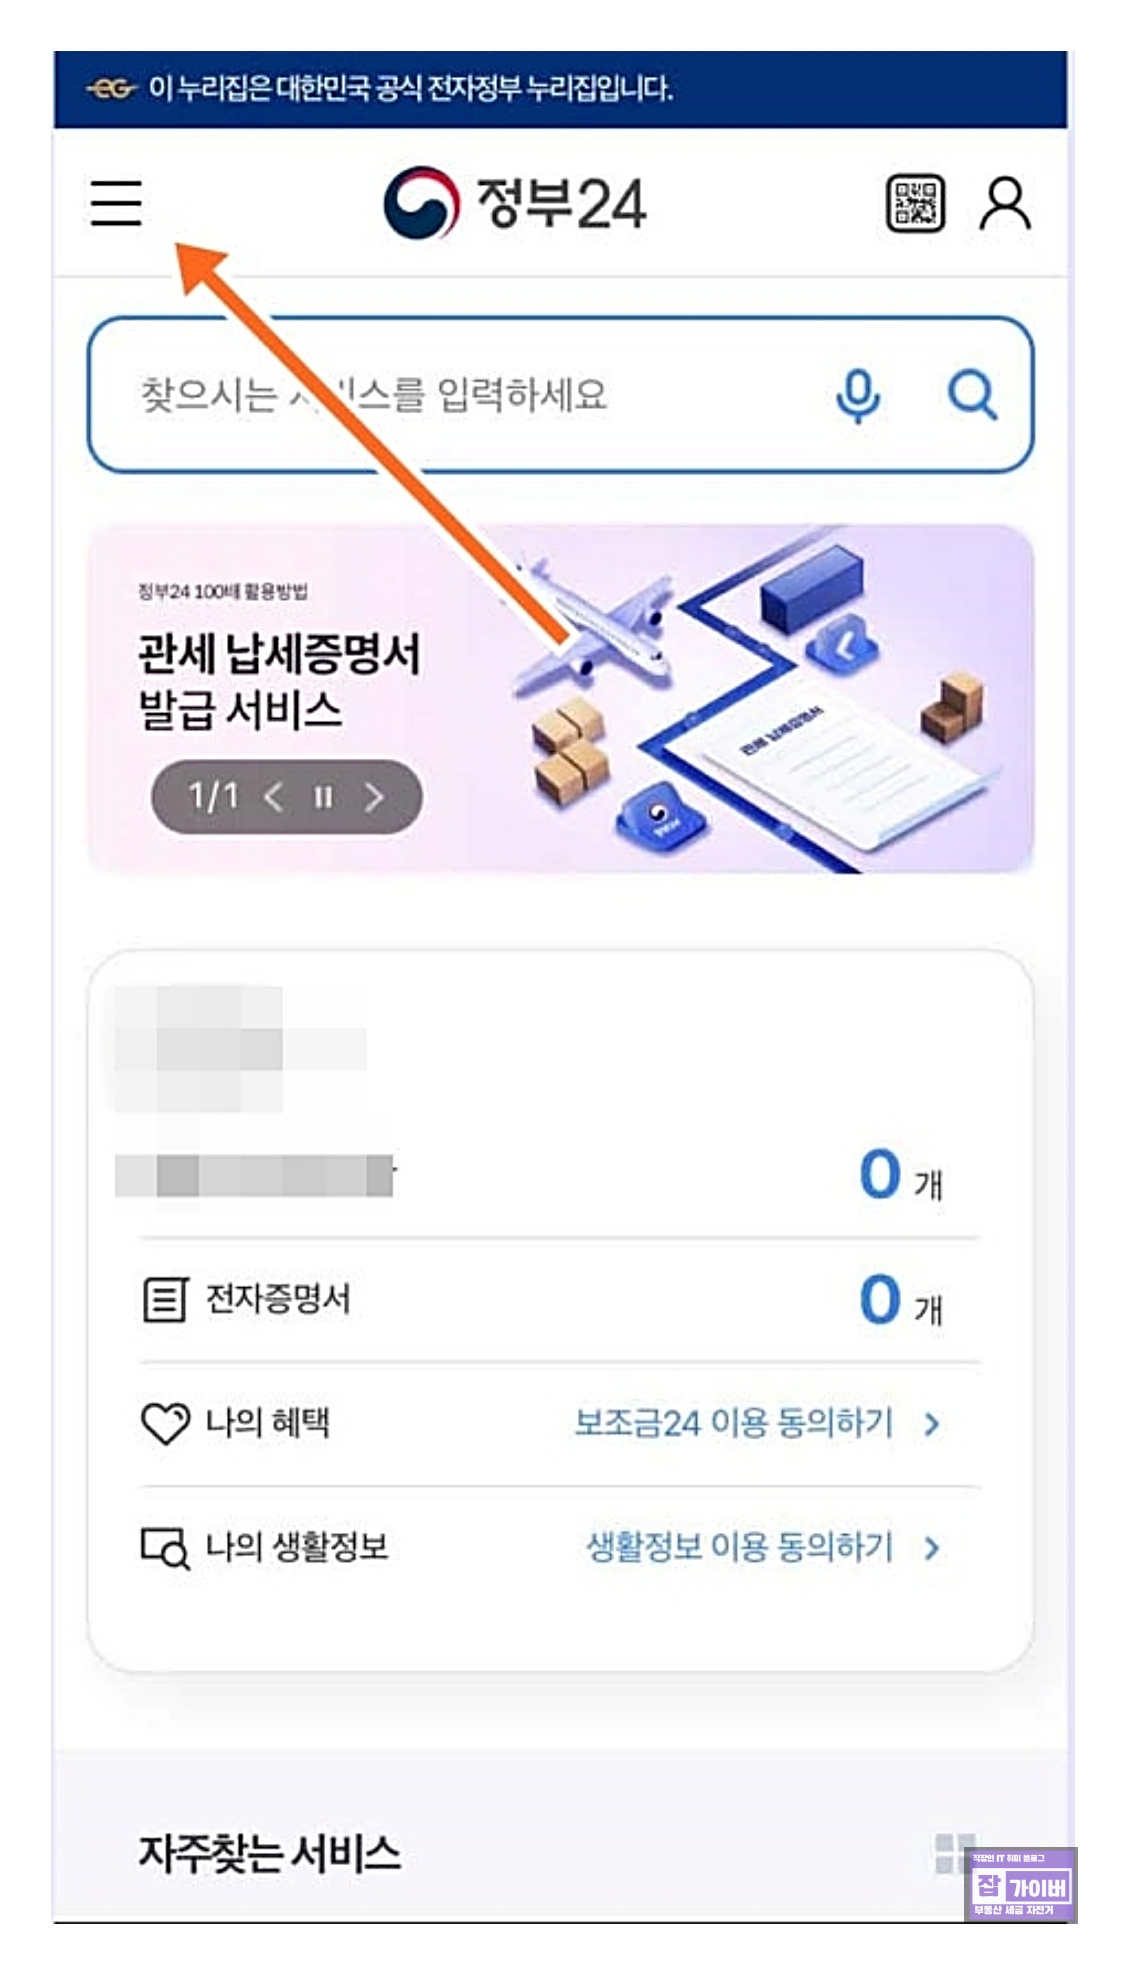The height and width of the screenshot is (1975, 1126).
Task: Click 보조금24 이용 동의하기 link
Action: point(733,1423)
